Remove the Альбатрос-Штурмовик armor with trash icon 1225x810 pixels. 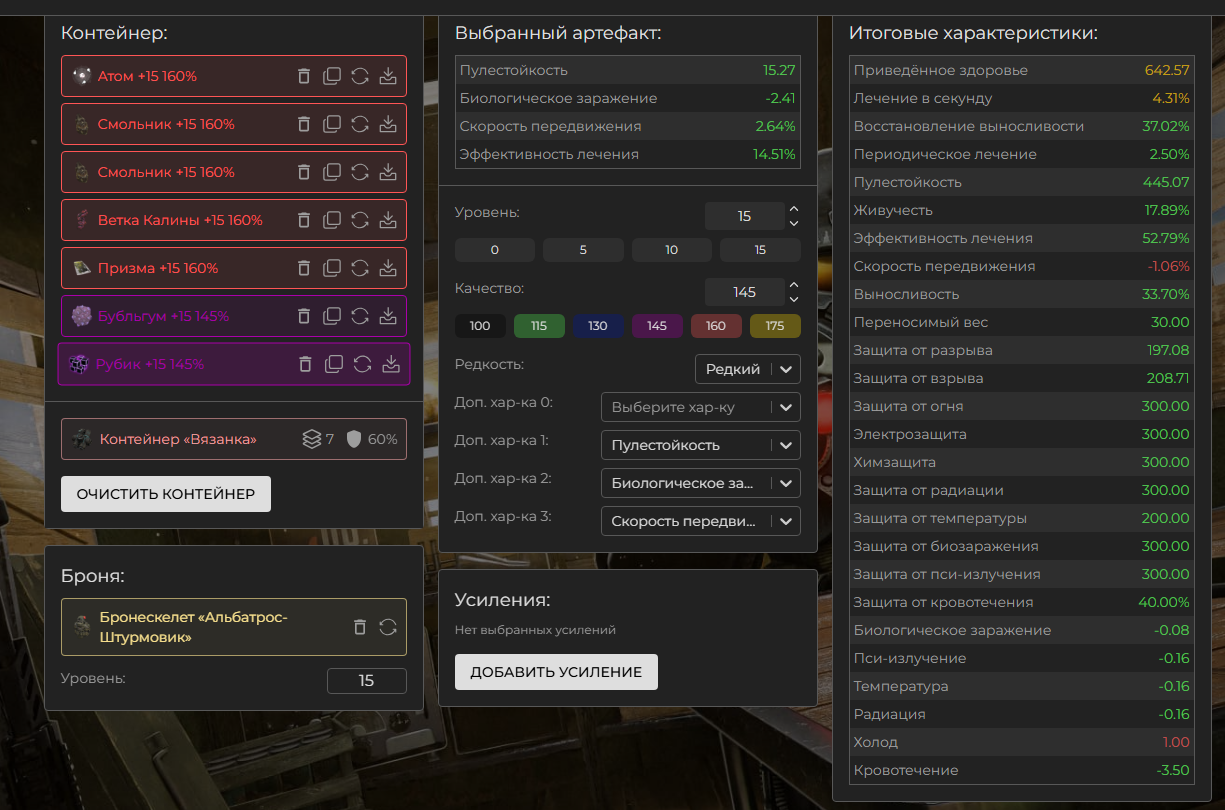360,627
